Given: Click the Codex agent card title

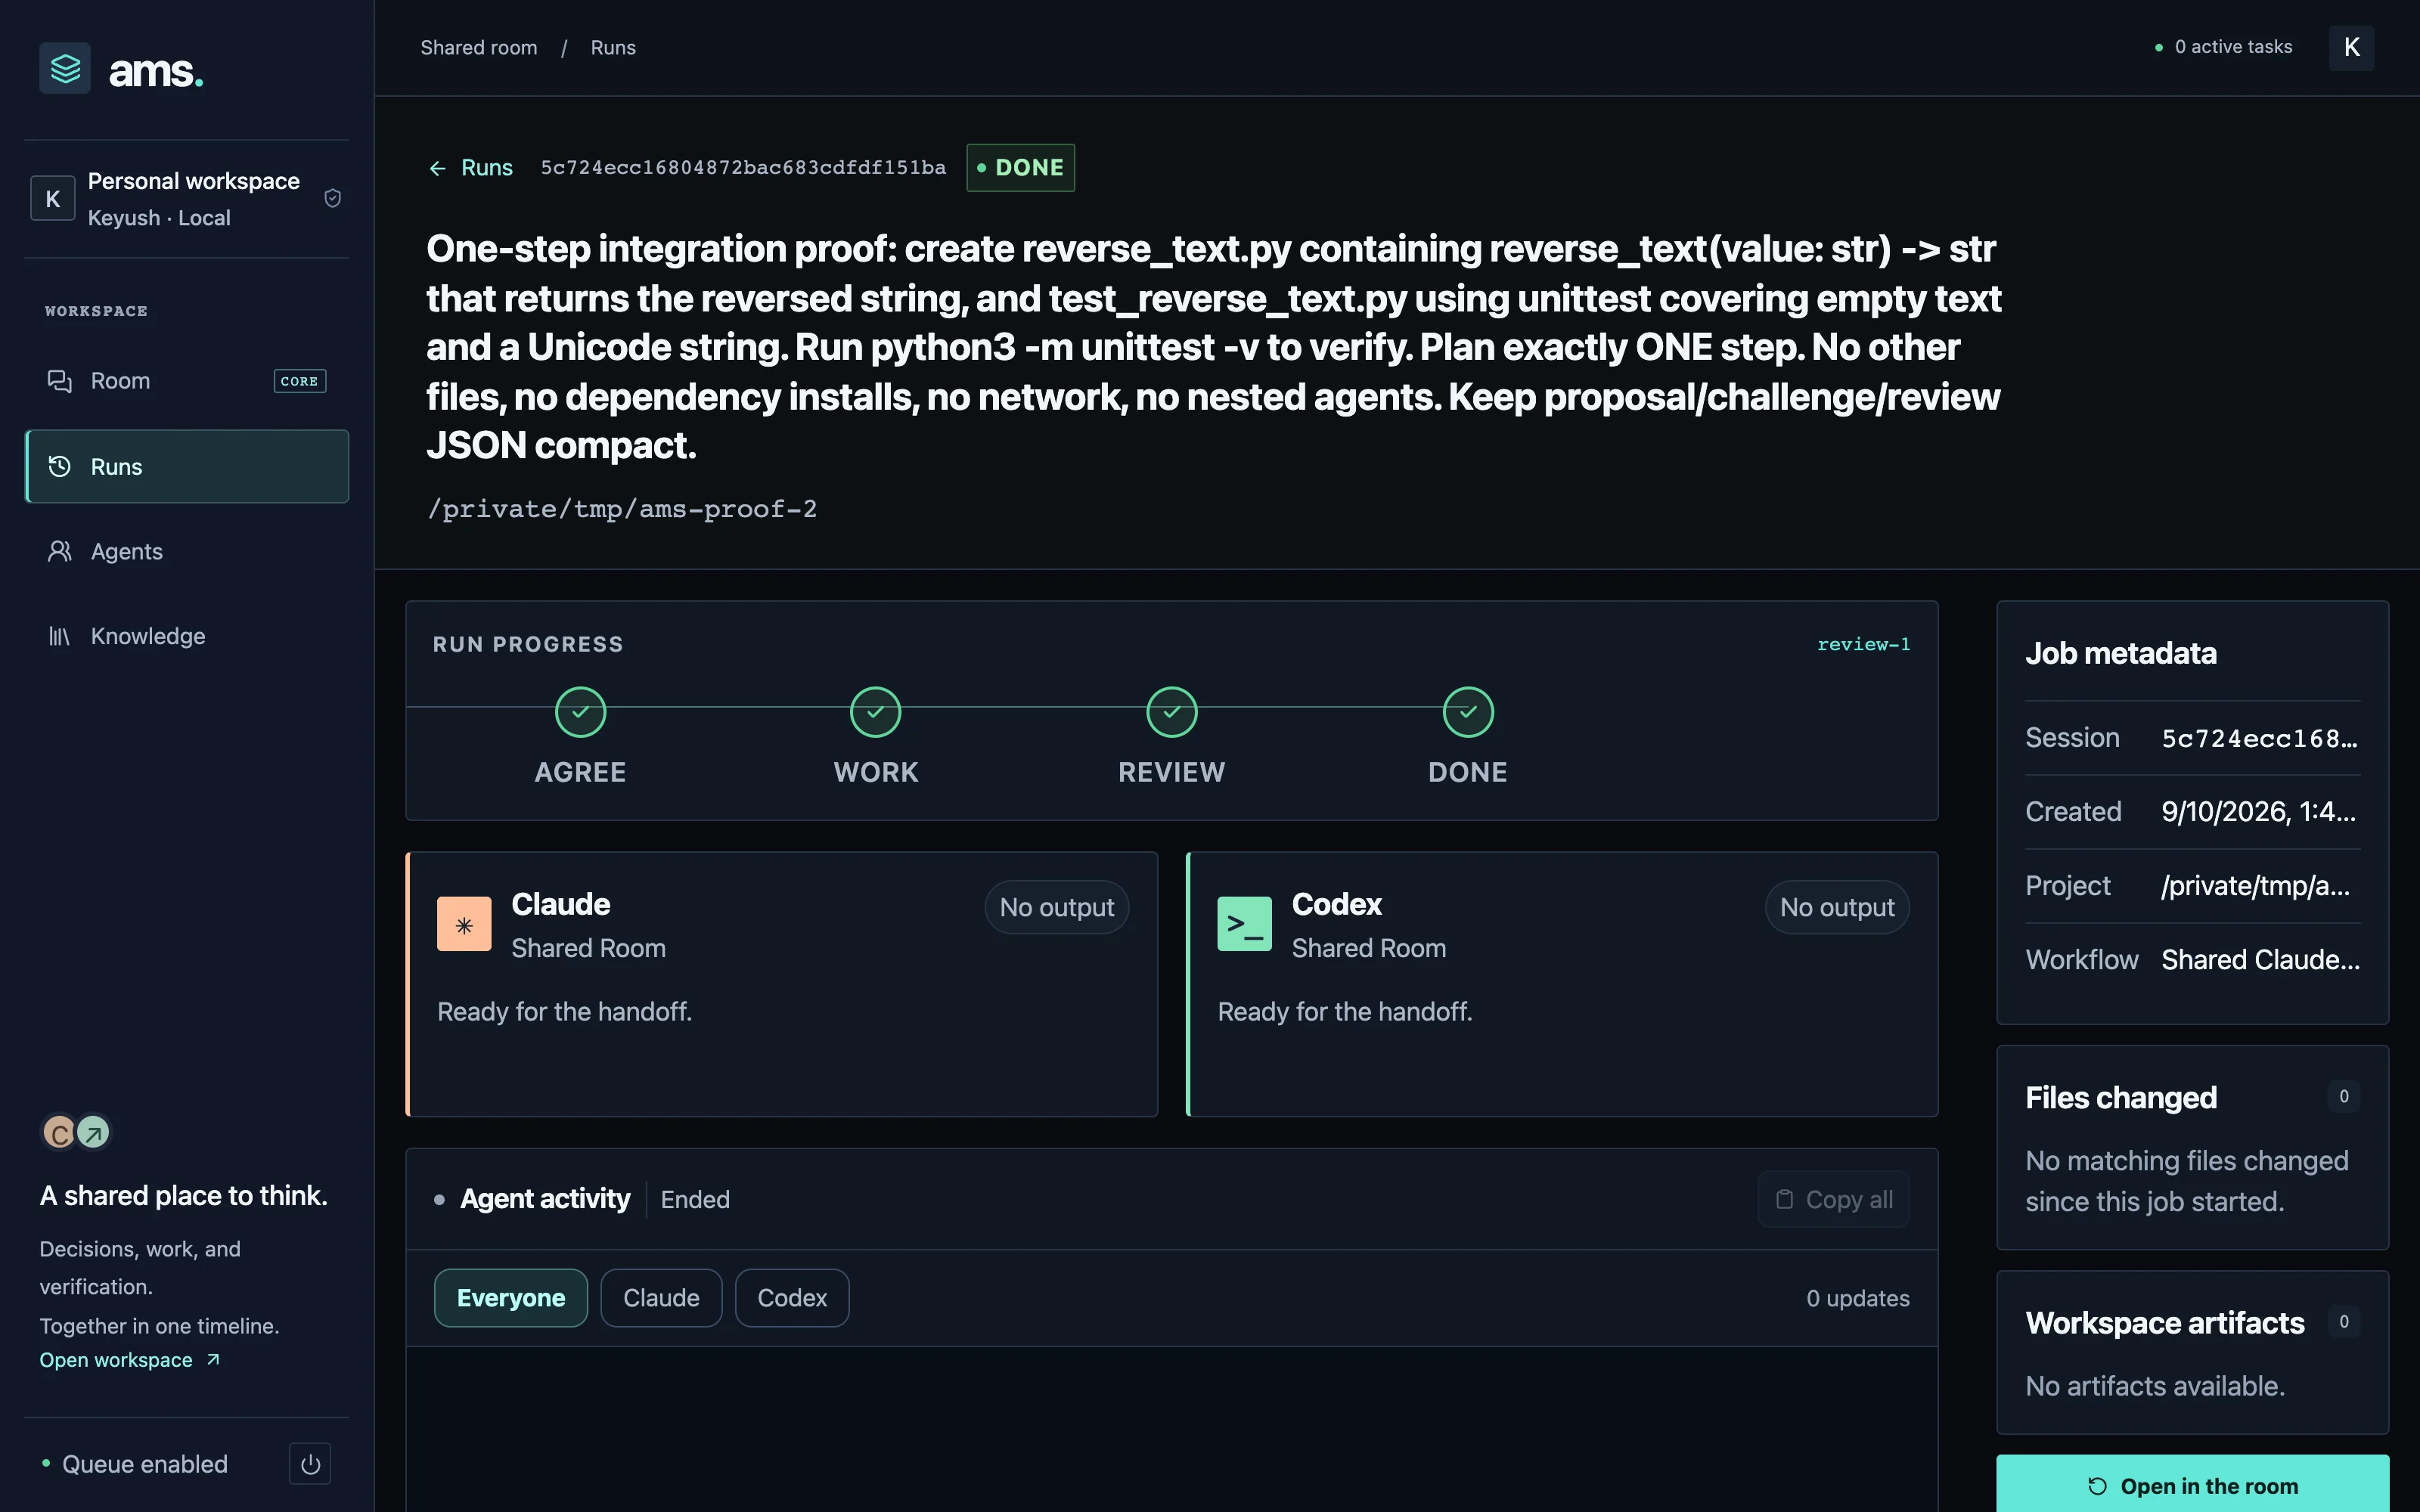Looking at the screenshot, I should pos(1337,904).
